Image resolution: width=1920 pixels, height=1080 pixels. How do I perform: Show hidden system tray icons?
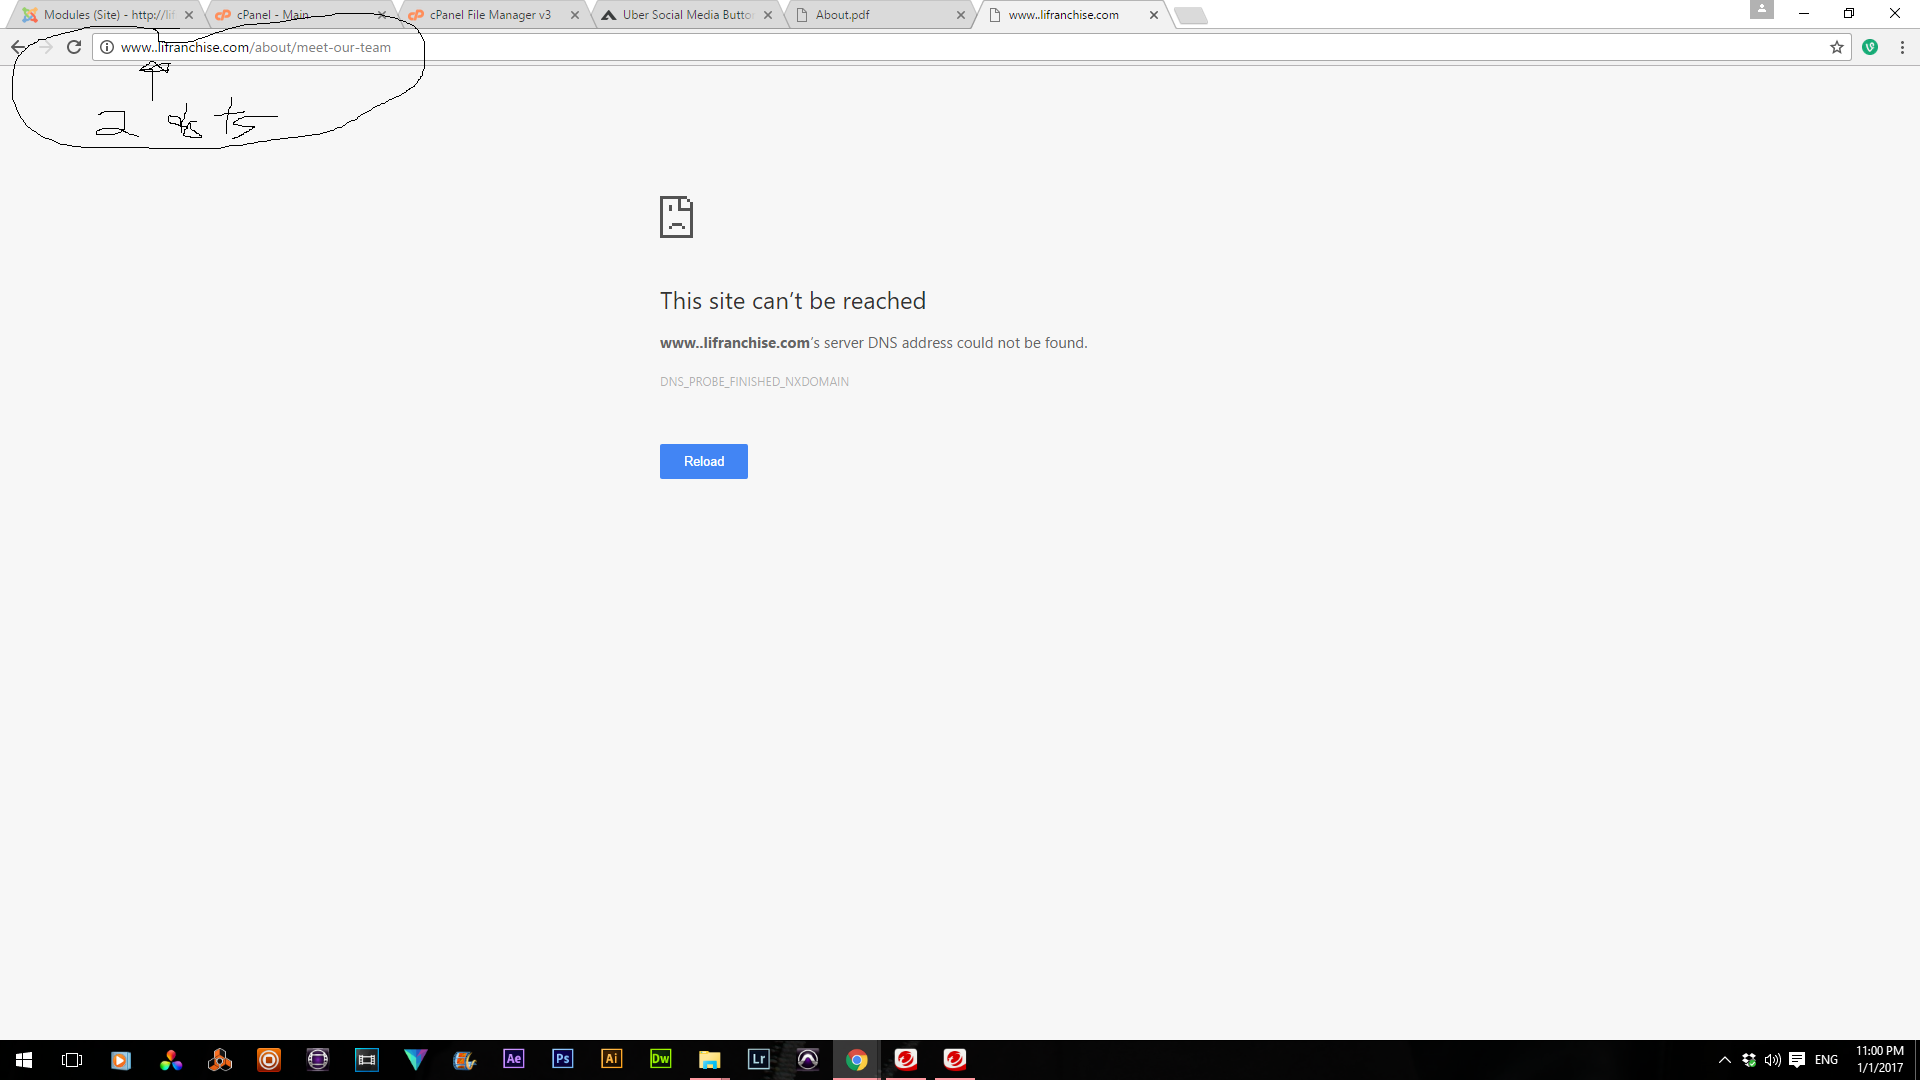[x=1724, y=1060]
